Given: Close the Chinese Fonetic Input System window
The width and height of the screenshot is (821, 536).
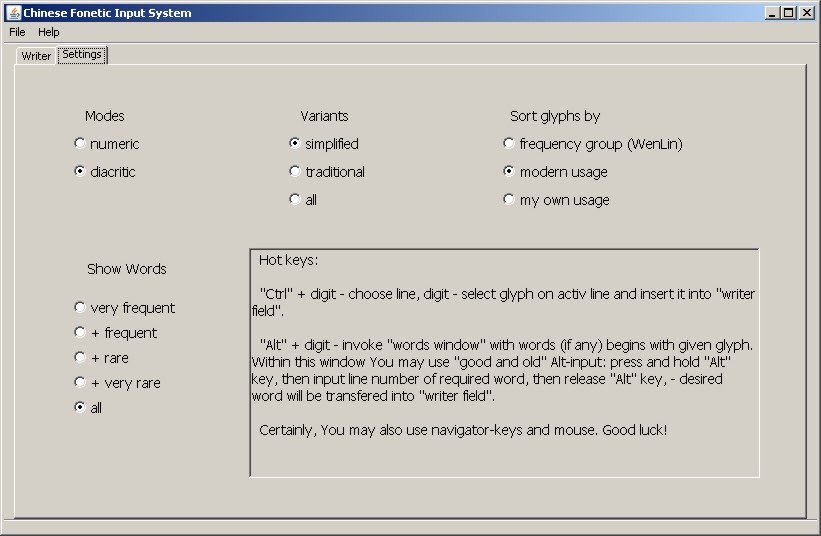Looking at the screenshot, I should [807, 13].
